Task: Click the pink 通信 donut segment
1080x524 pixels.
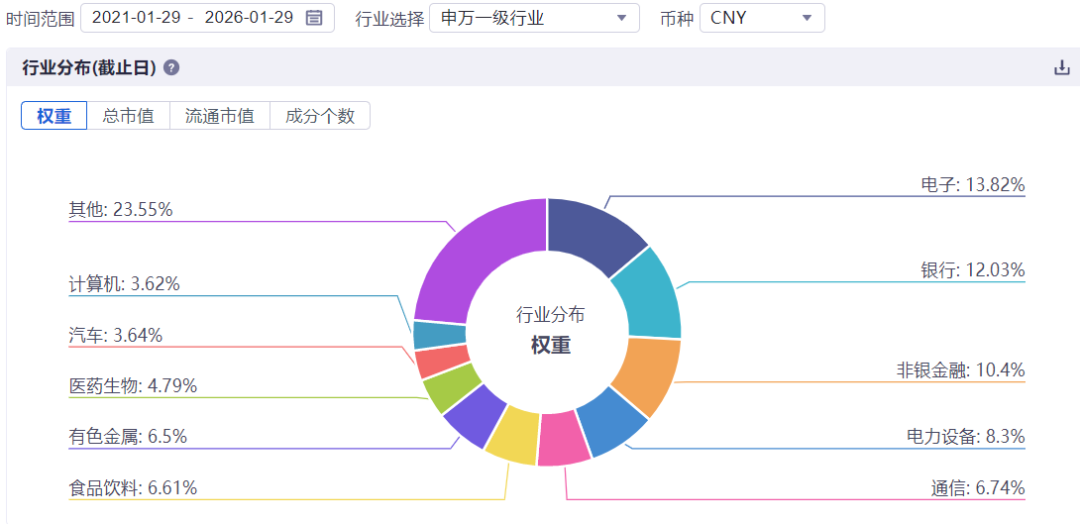Action: tap(563, 438)
